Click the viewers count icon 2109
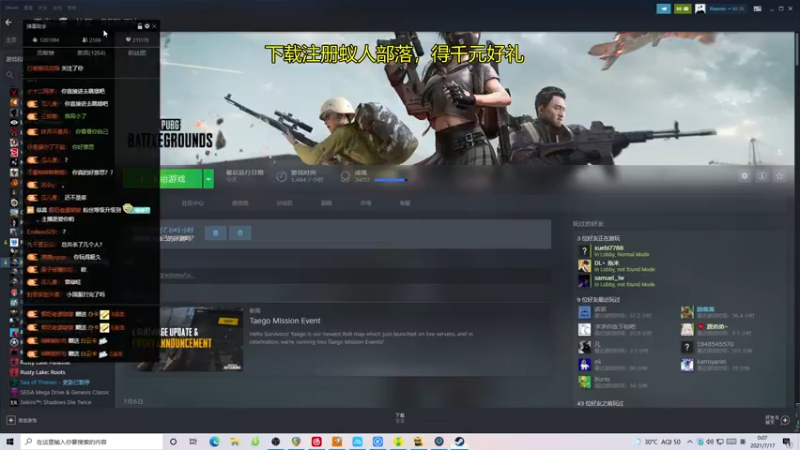Image resolution: width=800 pixels, height=450 pixels. point(91,40)
